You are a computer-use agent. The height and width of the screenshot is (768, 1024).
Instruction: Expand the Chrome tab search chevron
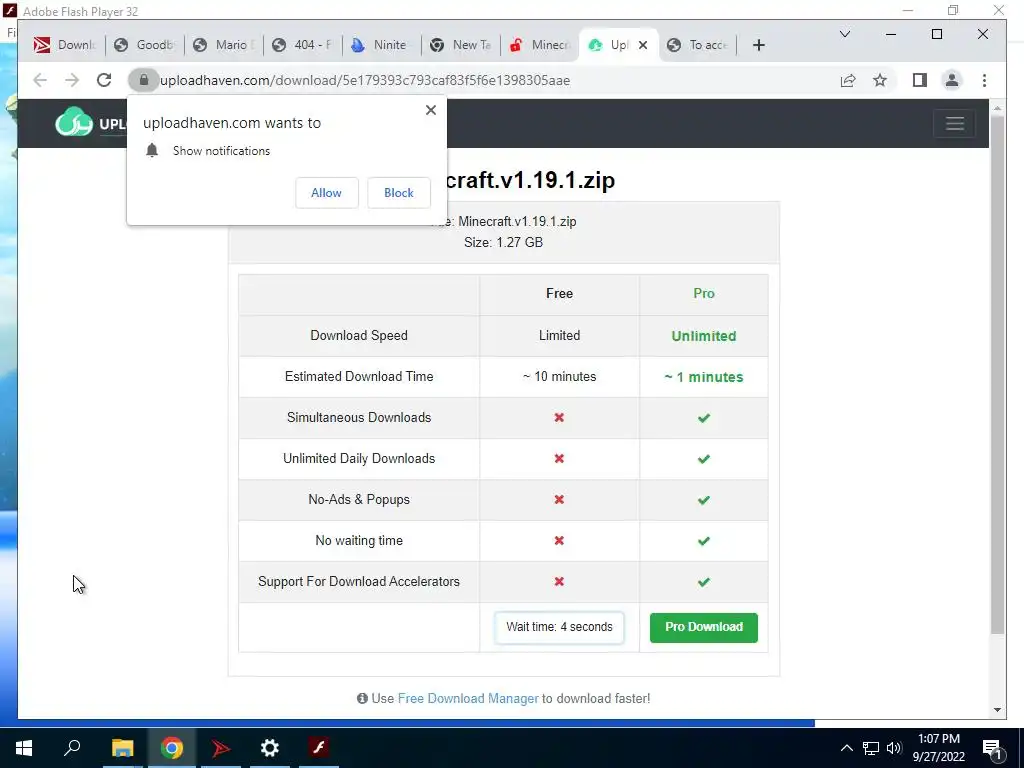pyautogui.click(x=844, y=34)
